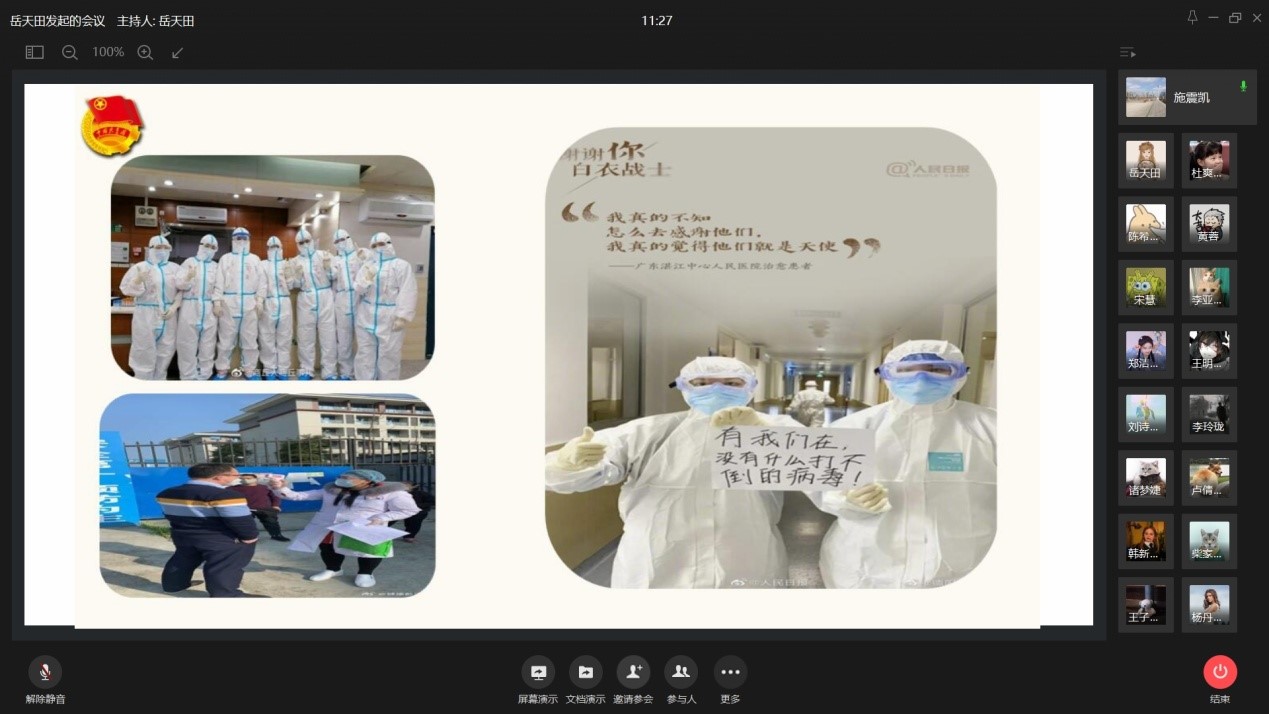Click 邀请参会 invite icon
The image size is (1269, 714).
click(633, 673)
